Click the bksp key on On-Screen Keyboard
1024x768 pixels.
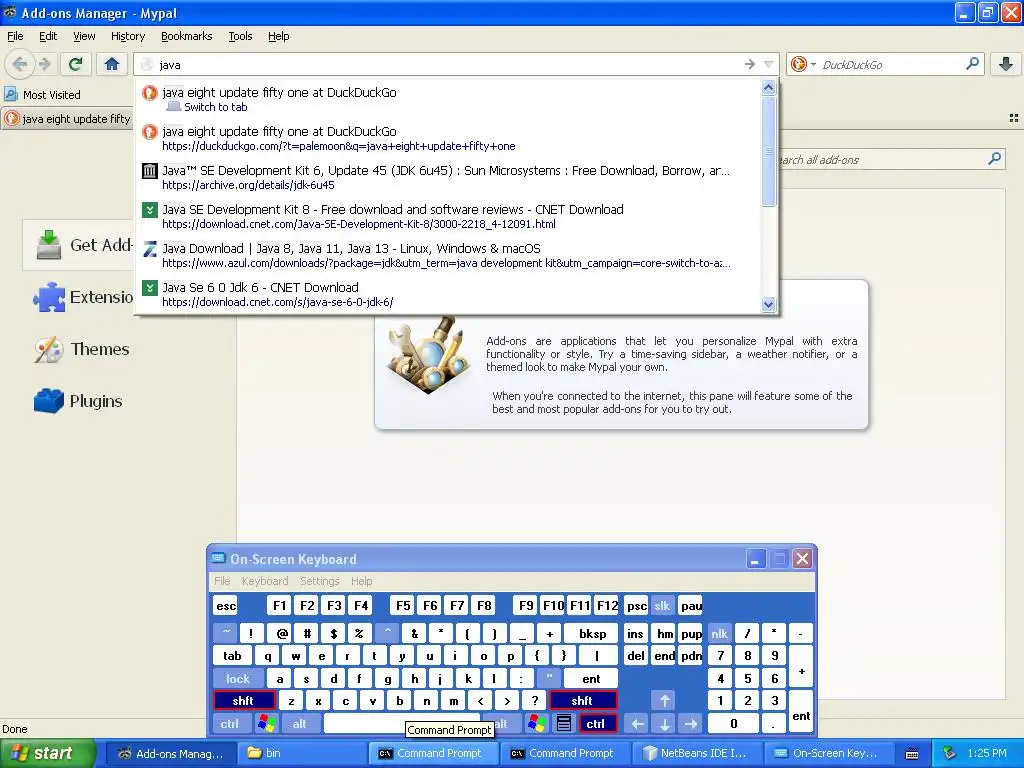[592, 633]
